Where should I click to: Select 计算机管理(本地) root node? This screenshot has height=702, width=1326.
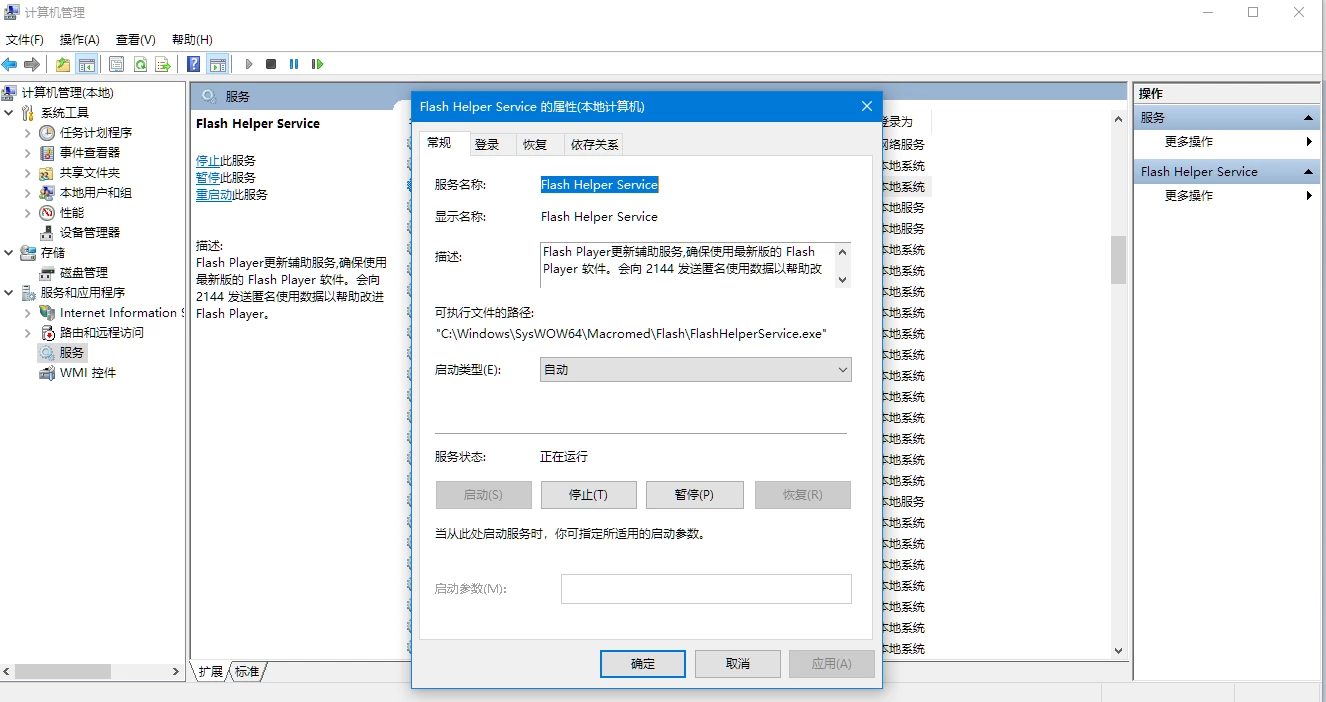pyautogui.click(x=68, y=93)
